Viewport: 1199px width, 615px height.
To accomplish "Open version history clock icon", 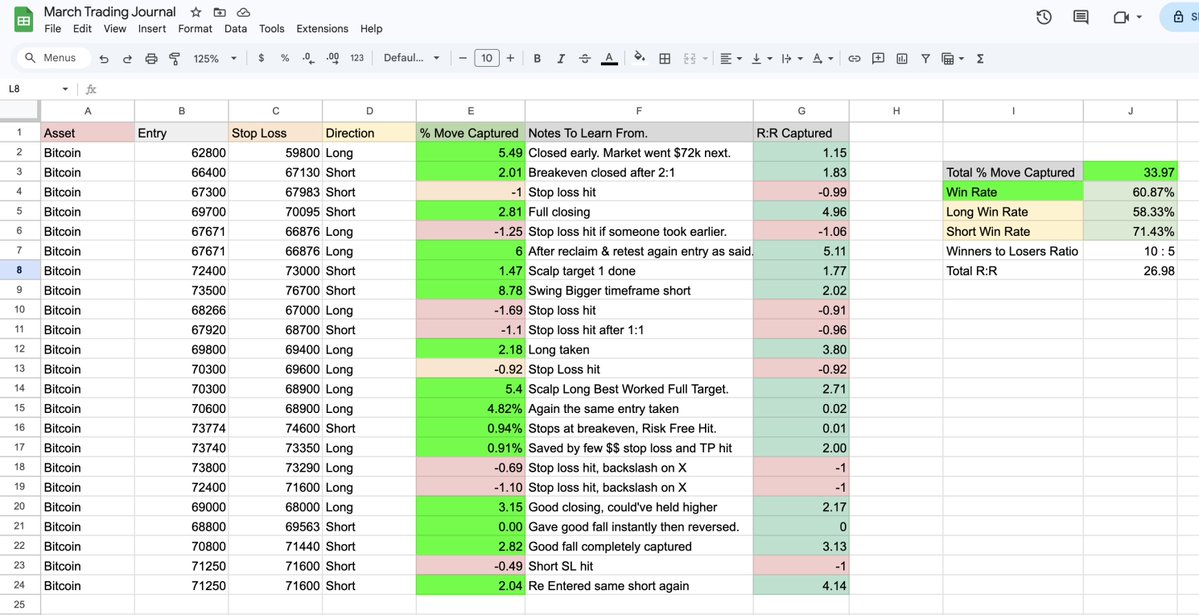I will coord(1044,18).
